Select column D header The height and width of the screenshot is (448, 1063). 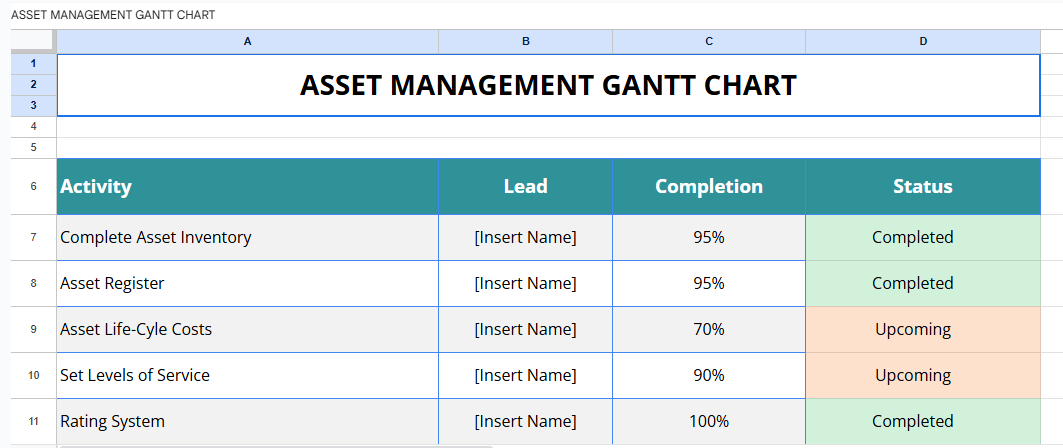pos(922,41)
